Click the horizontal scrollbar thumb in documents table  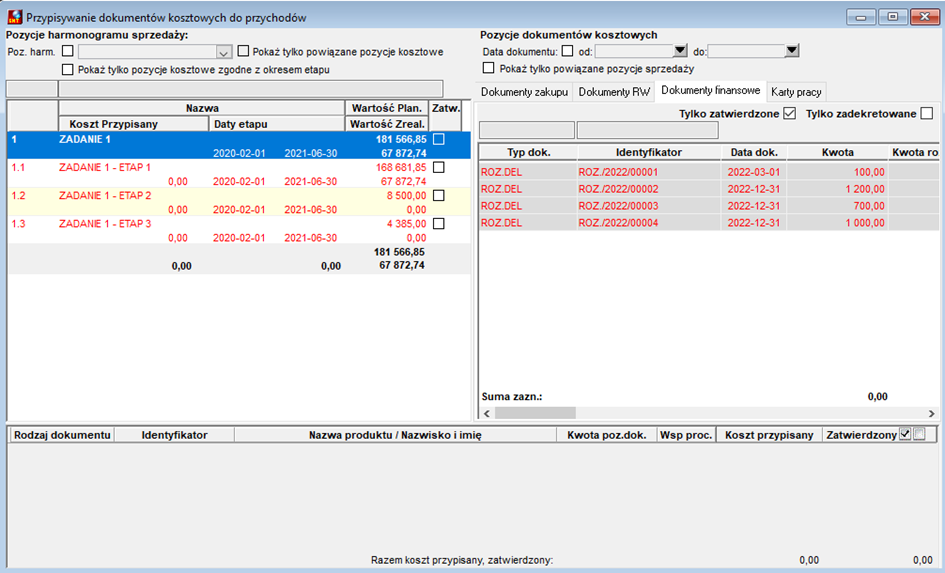535,413
